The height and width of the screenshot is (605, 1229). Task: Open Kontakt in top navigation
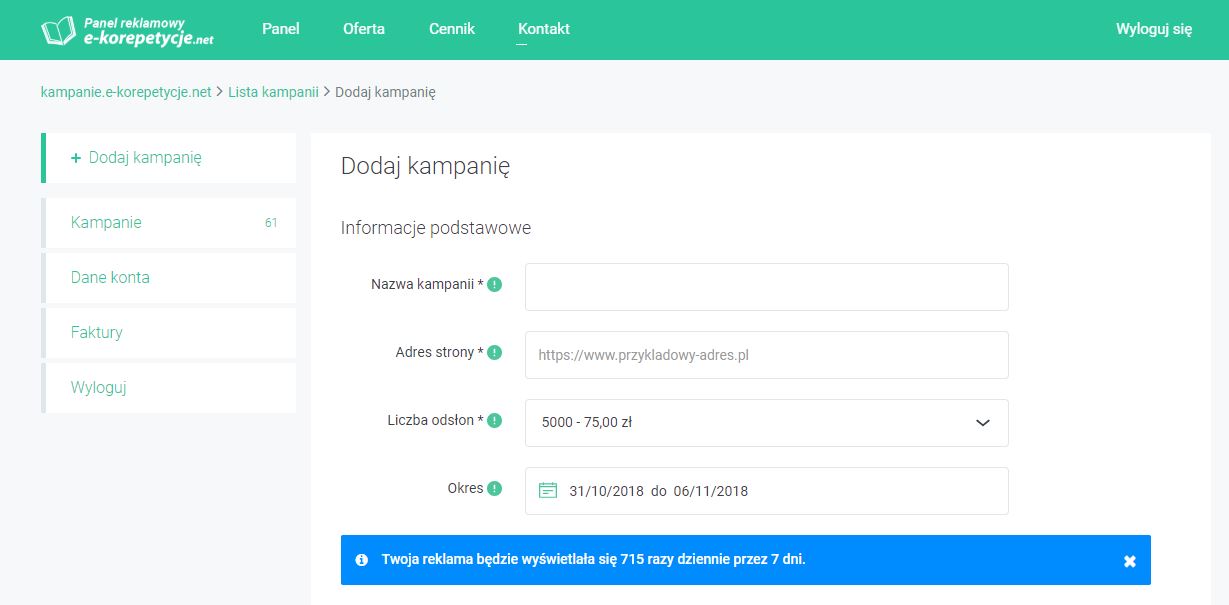[544, 29]
